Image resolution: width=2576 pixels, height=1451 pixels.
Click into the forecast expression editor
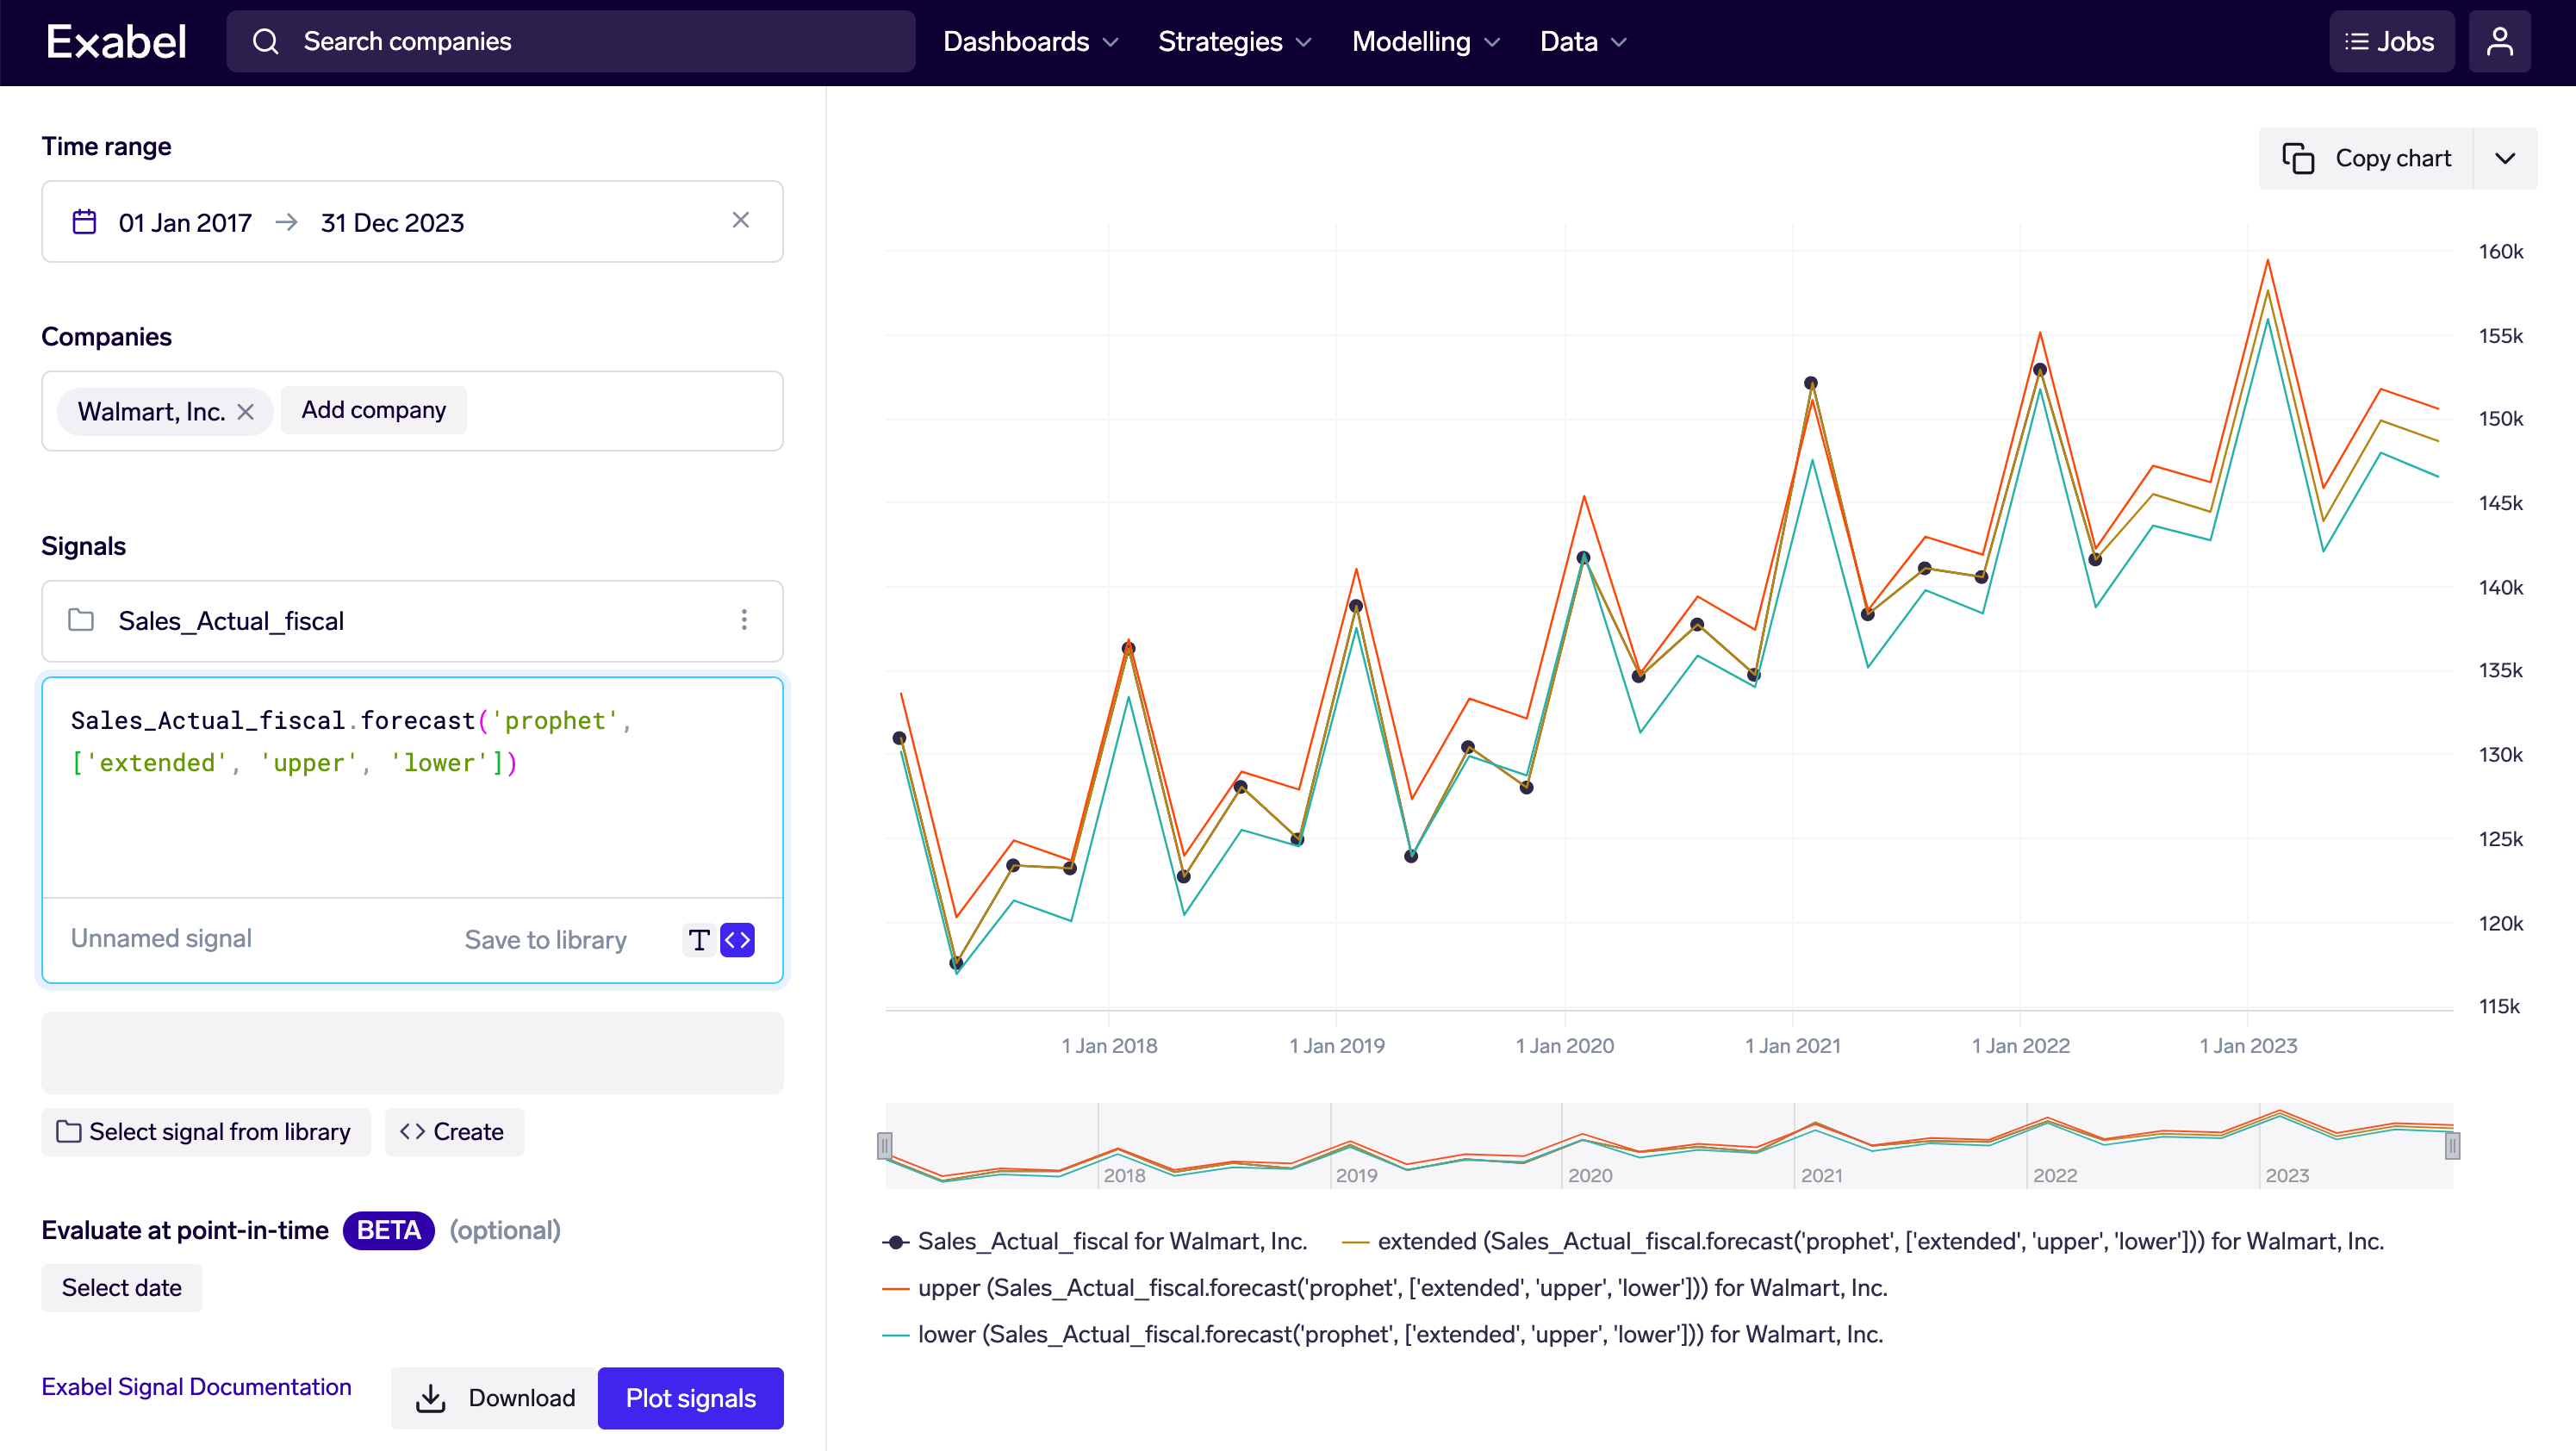click(x=412, y=788)
